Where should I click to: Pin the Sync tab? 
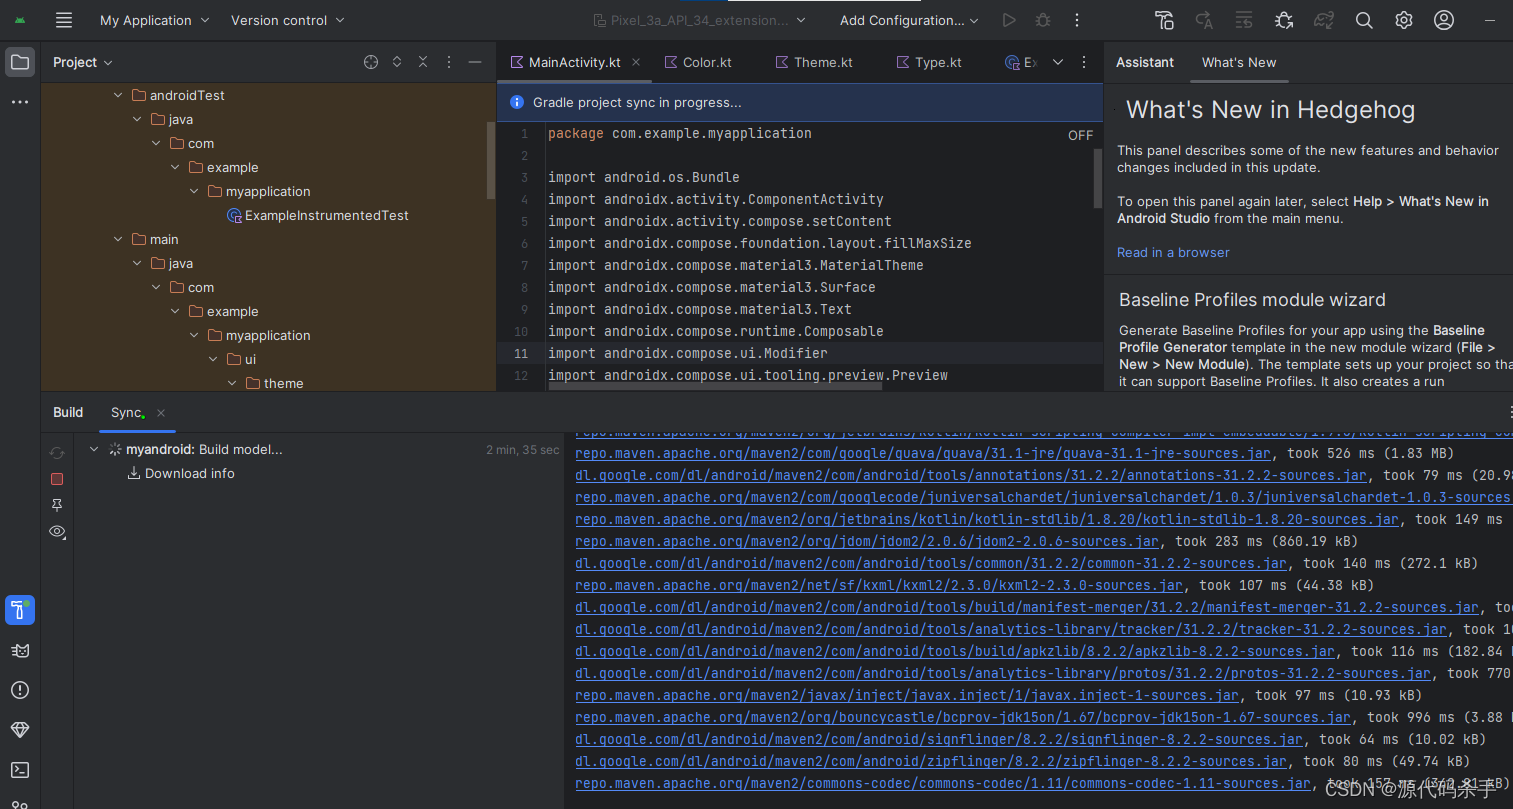(57, 505)
